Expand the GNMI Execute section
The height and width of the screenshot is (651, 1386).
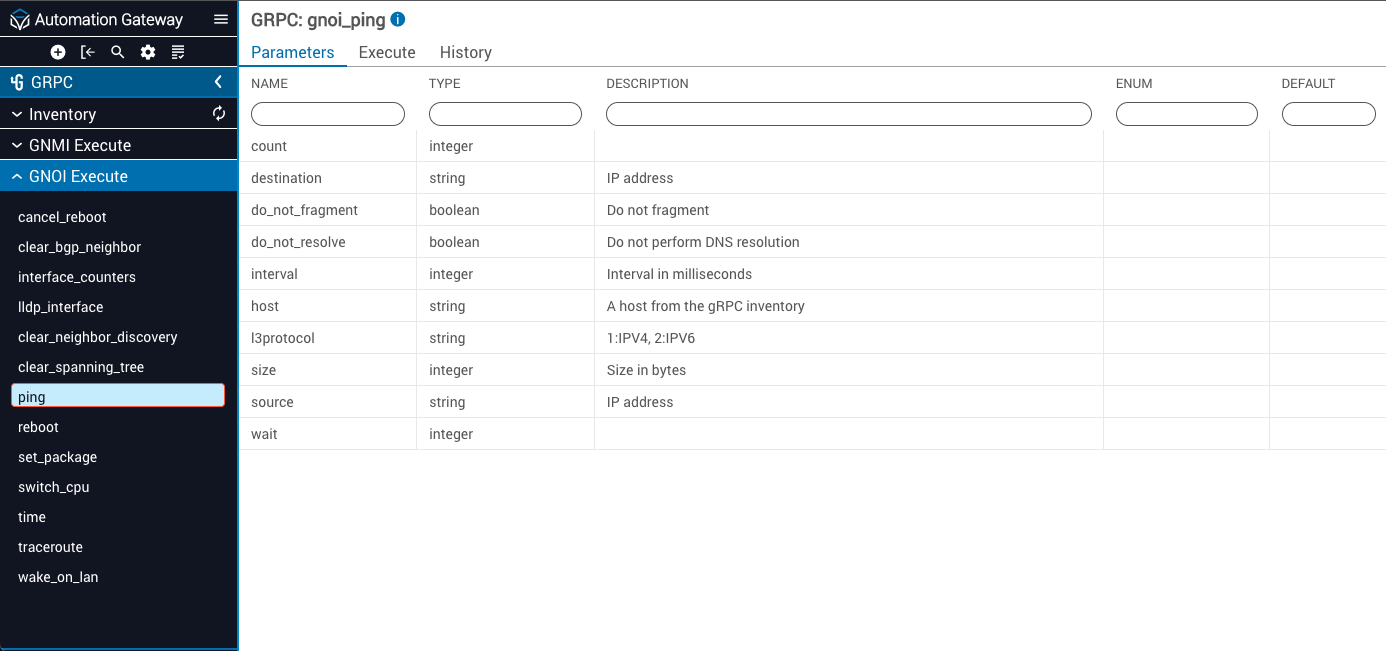[x=80, y=145]
